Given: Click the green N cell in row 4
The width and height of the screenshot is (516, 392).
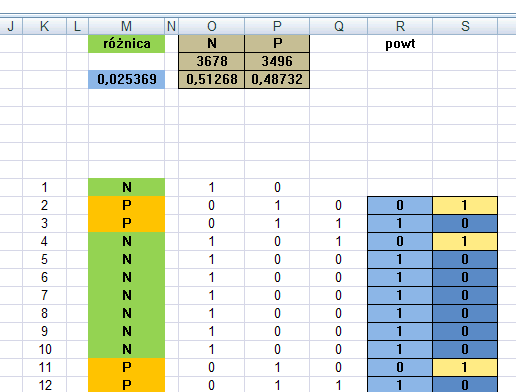Looking at the screenshot, I should click(x=127, y=241).
